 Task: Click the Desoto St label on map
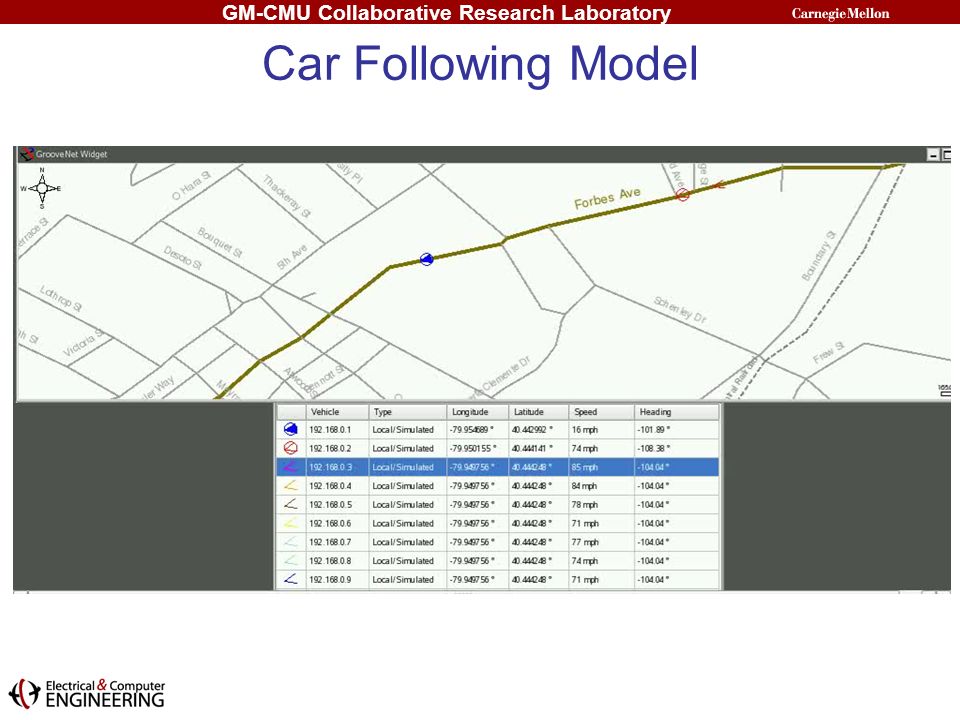click(182, 258)
